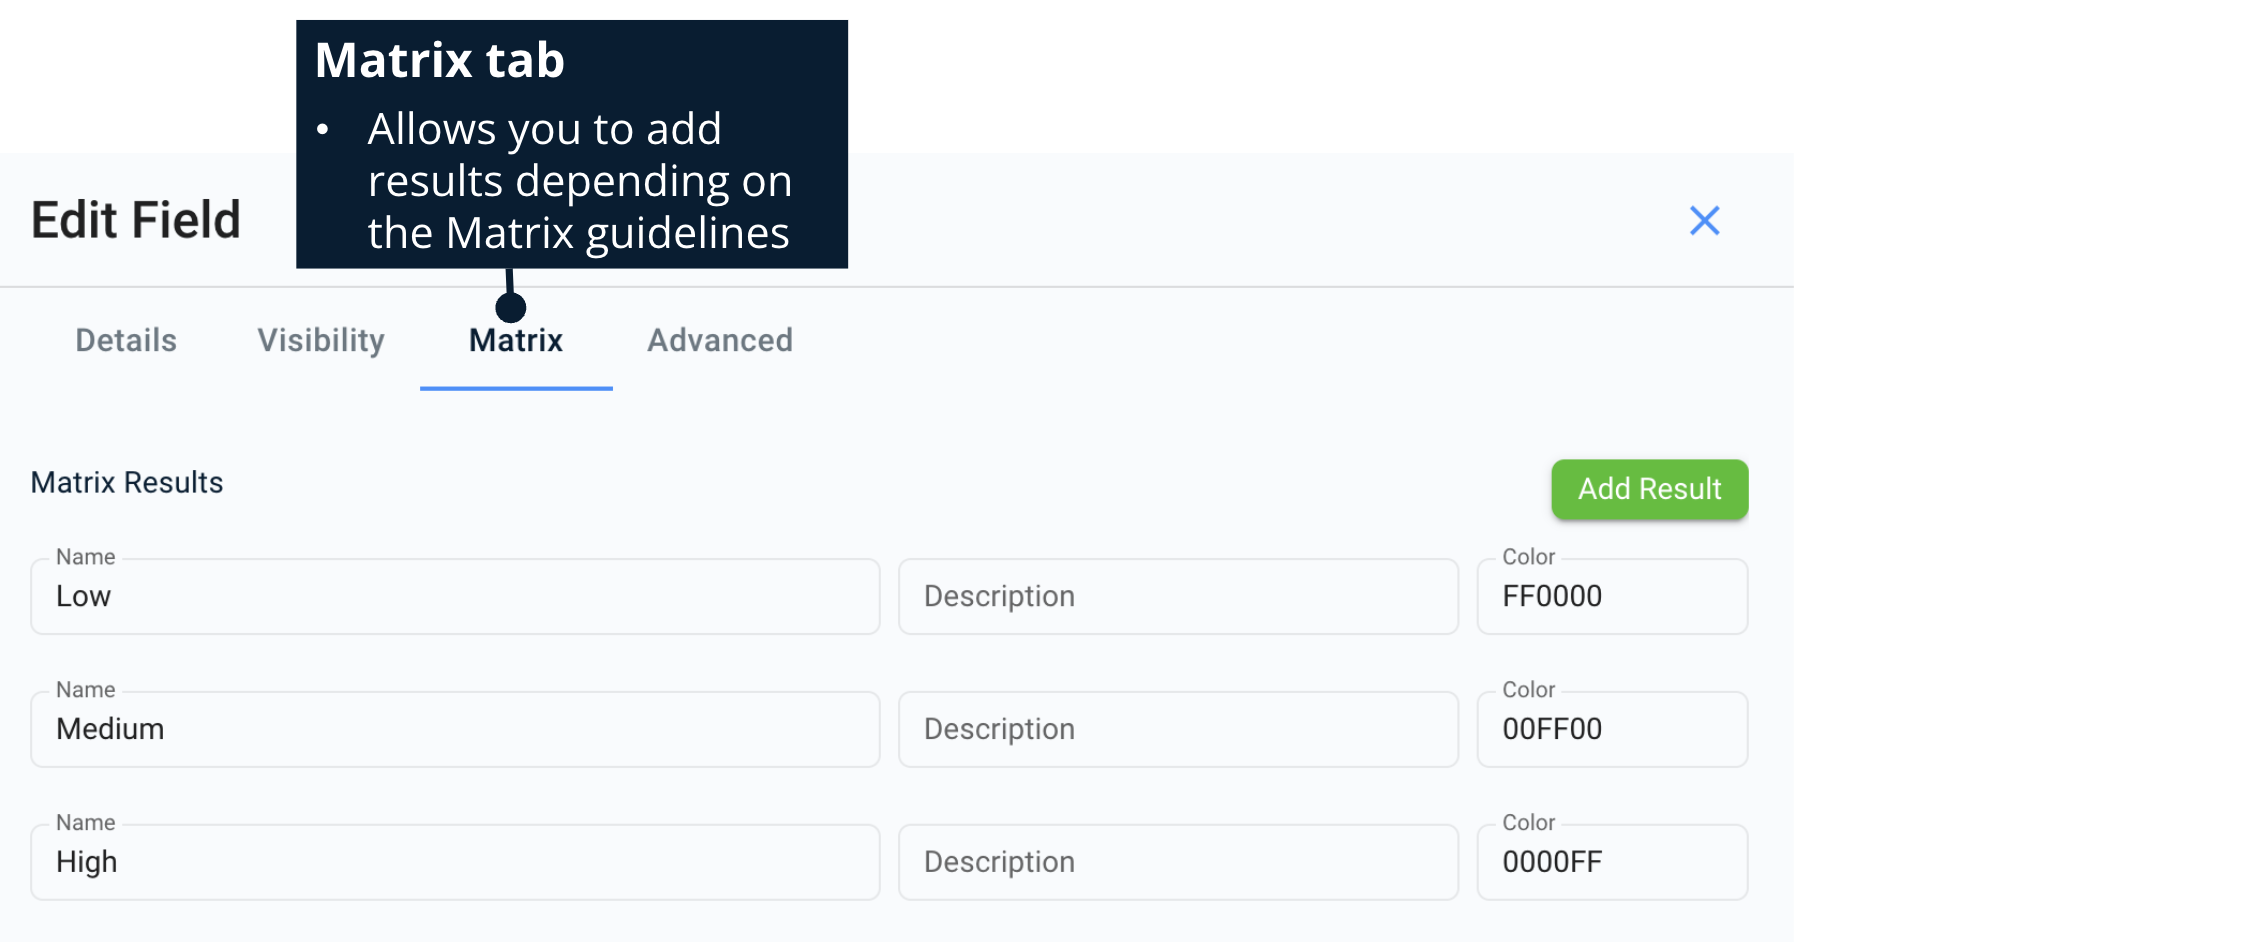Image resolution: width=2246 pixels, height=942 pixels.
Task: Focus the Description field for Medium result
Action: point(1178,729)
